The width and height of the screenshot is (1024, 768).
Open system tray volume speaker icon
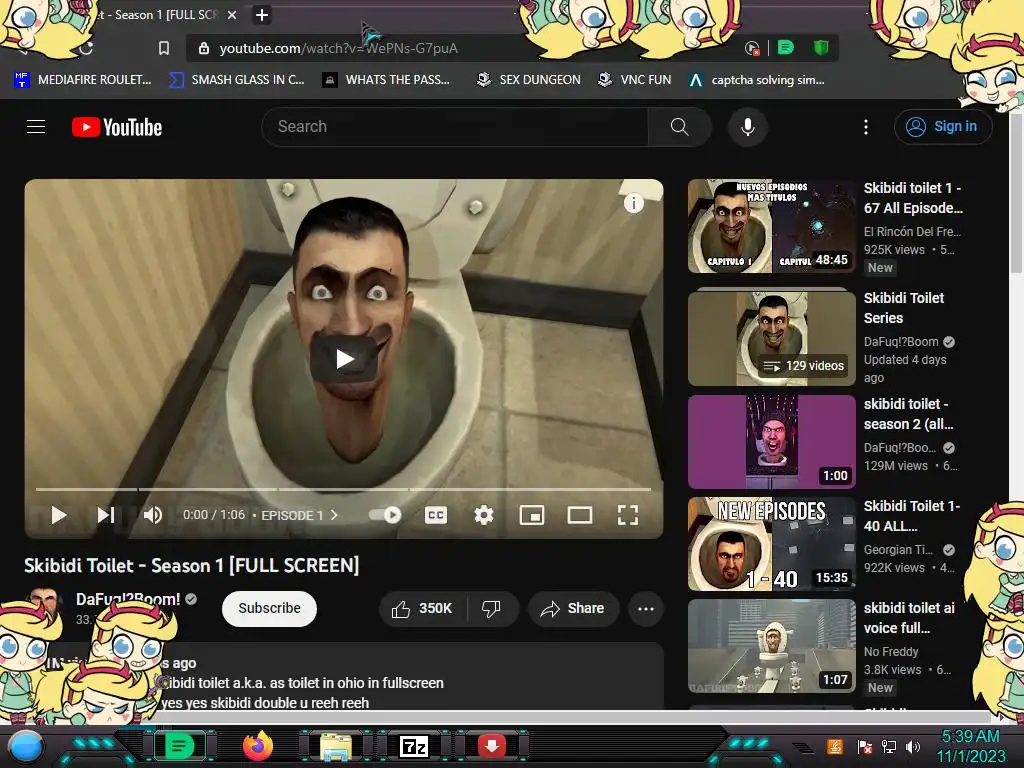click(x=913, y=746)
